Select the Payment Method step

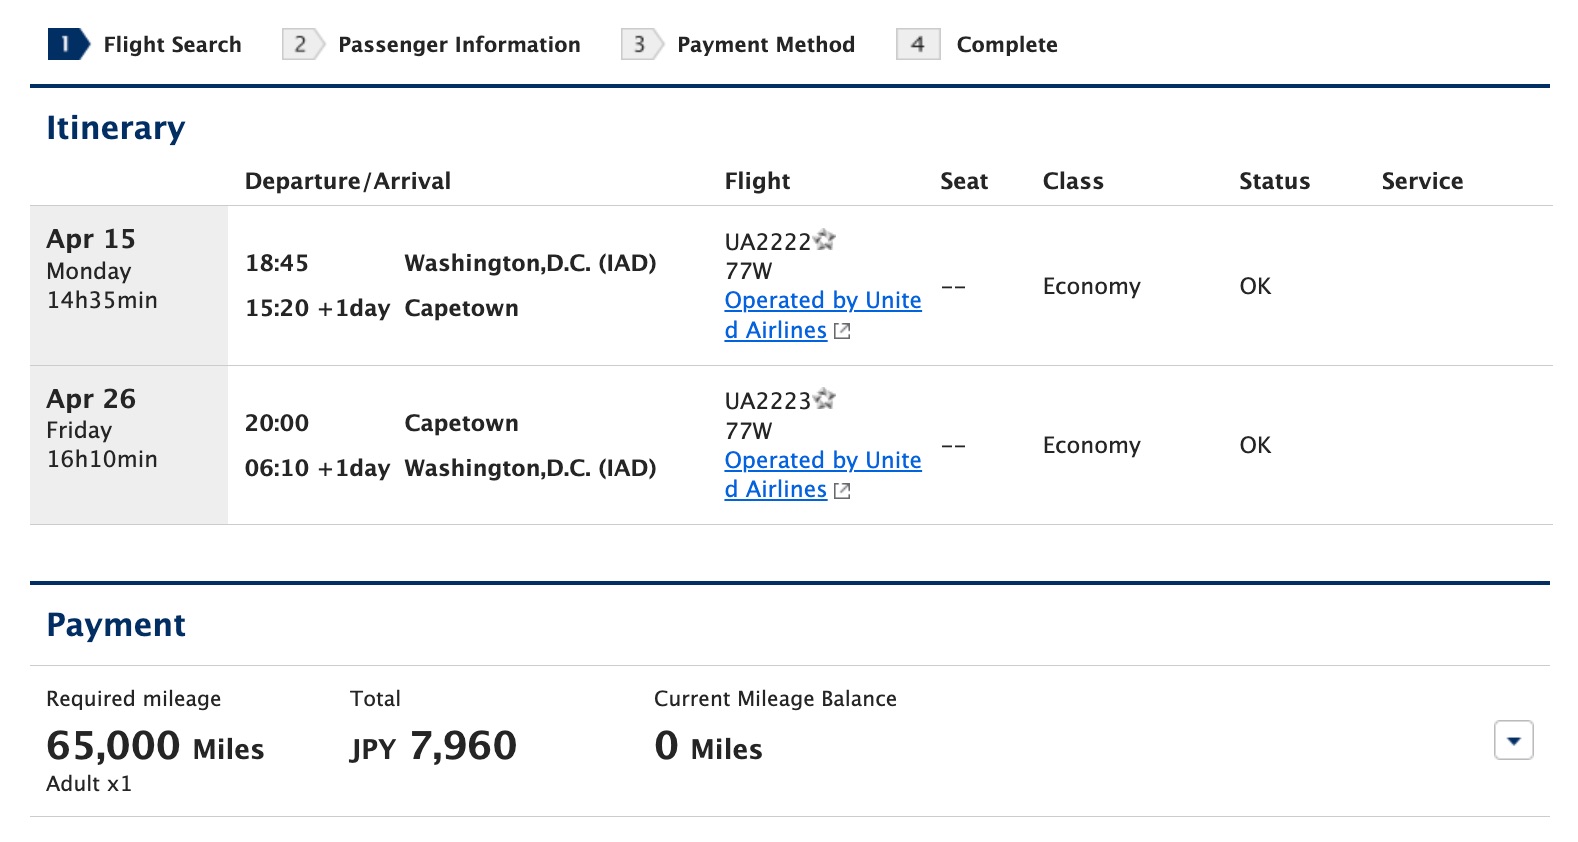point(766,44)
